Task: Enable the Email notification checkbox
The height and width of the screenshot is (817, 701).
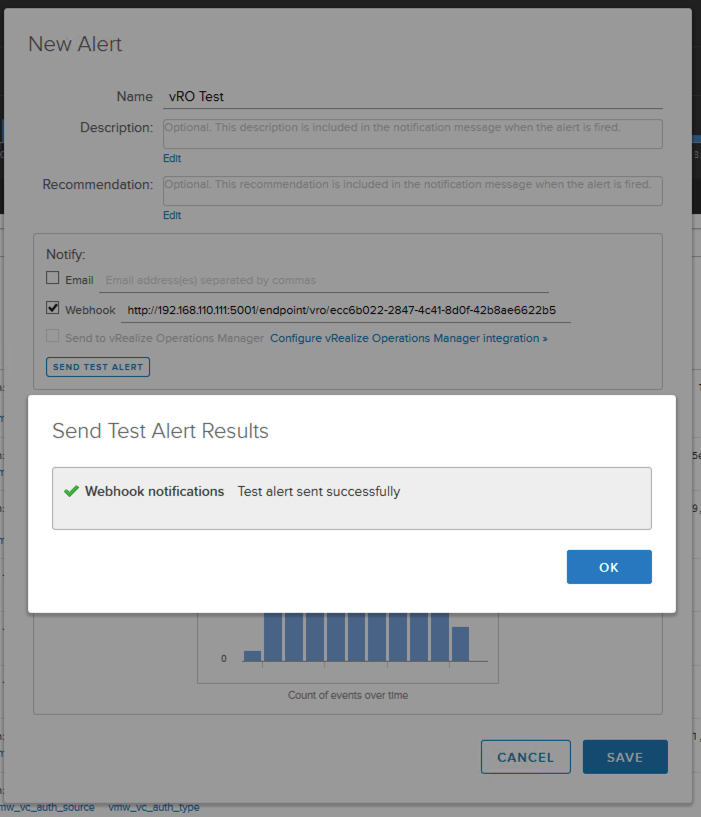Action: click(x=53, y=279)
